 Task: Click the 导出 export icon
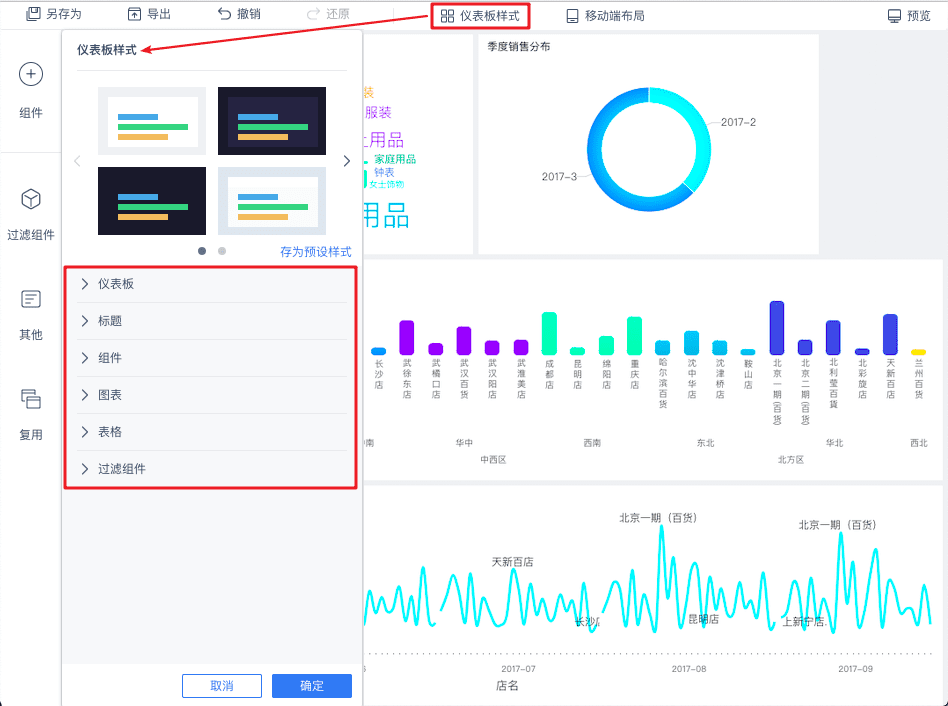point(134,14)
